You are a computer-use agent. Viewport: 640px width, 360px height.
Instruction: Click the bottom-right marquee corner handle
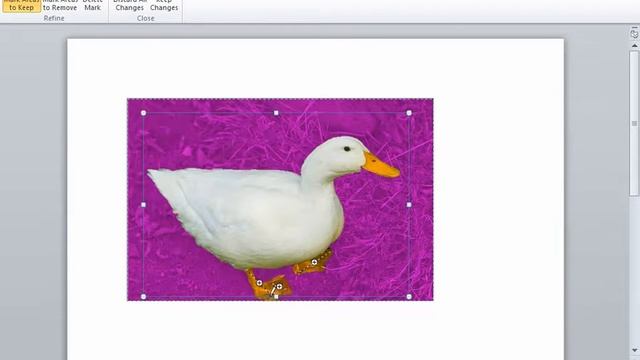409,297
